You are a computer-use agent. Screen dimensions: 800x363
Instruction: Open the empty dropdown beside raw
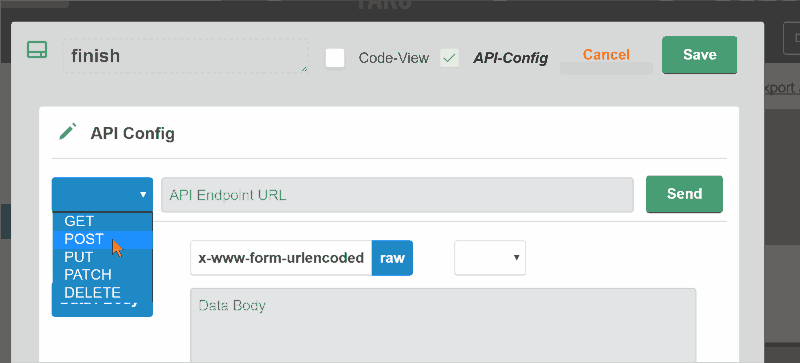[490, 258]
